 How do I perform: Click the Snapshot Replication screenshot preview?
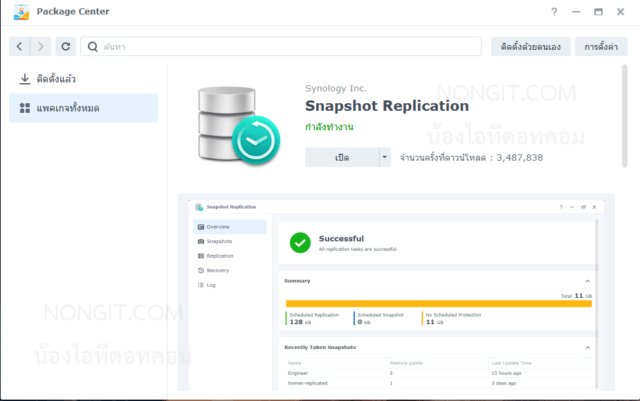[396, 292]
